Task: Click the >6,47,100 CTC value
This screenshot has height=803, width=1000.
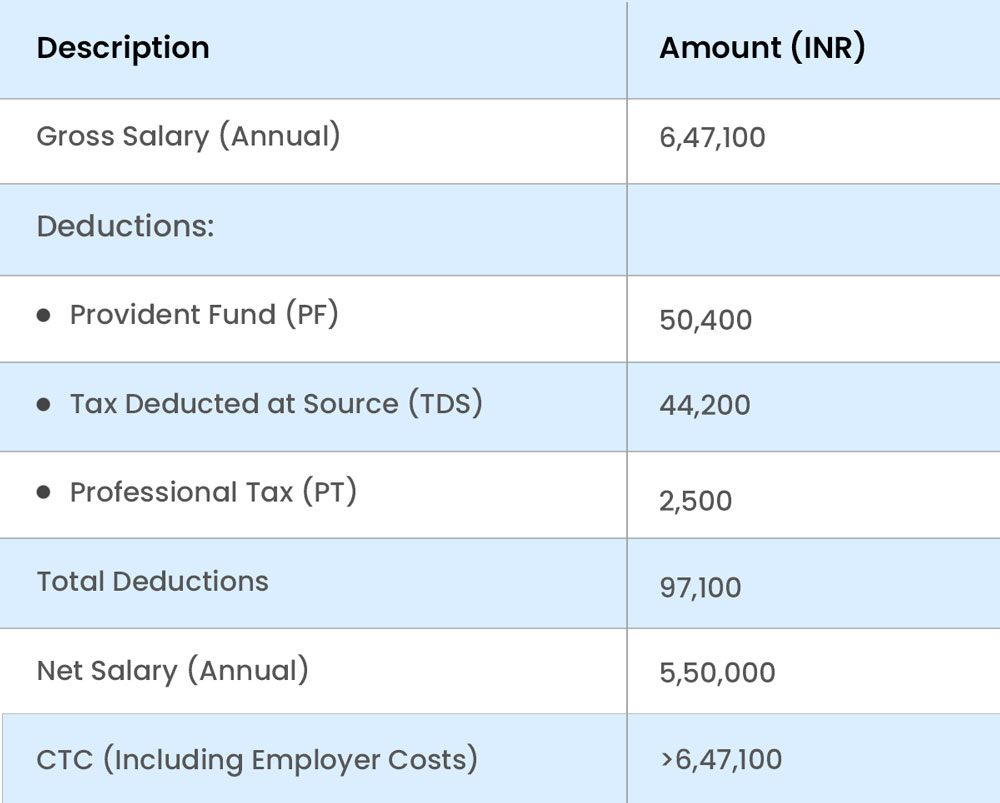Action: point(720,760)
